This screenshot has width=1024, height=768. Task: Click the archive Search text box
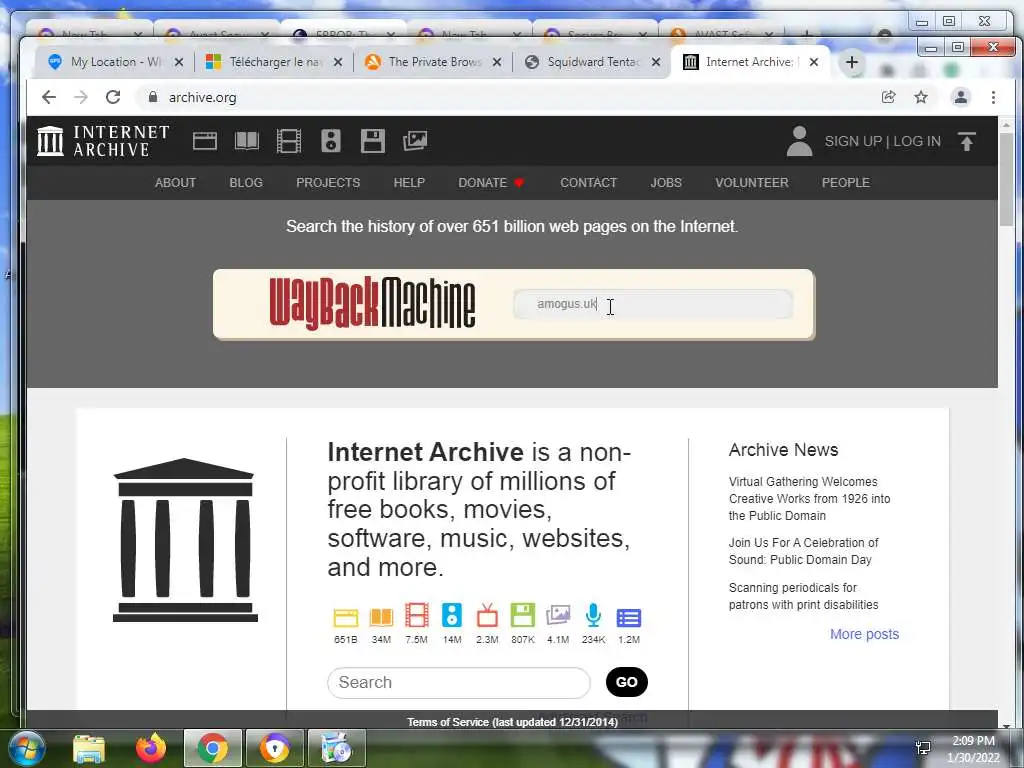[458, 682]
